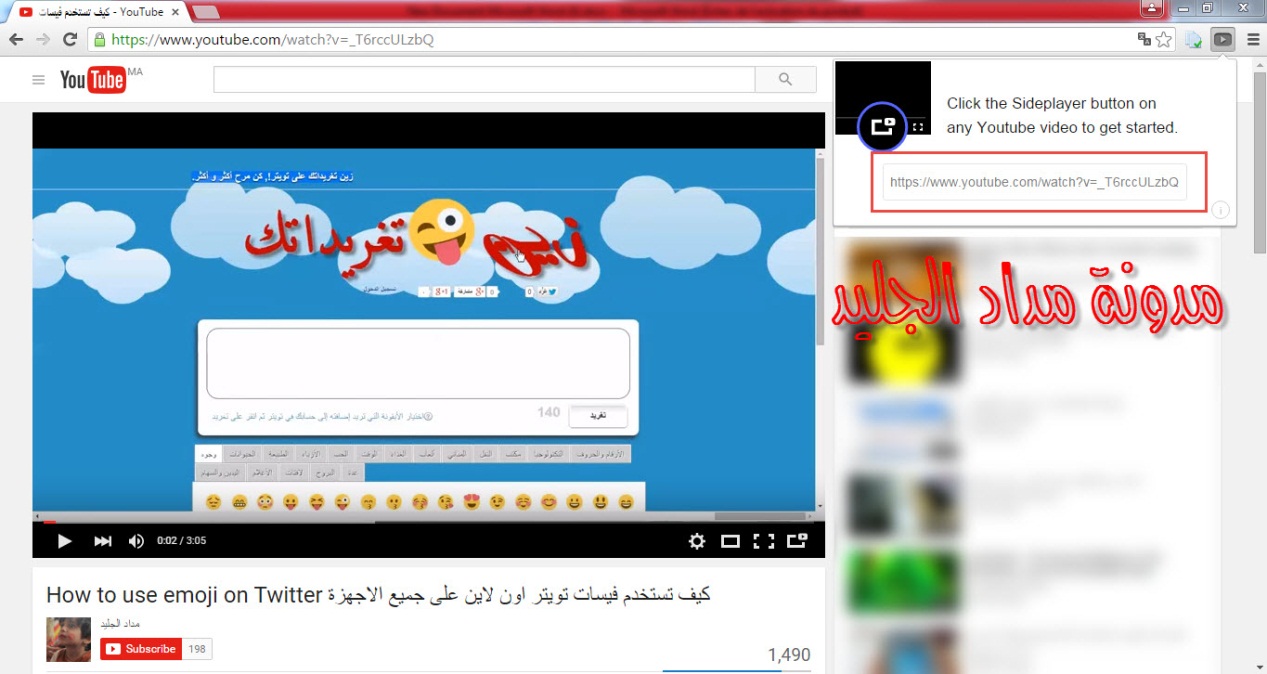Viewport: 1267px width, 674px height.
Task: Seek on the video progress bar
Action: (x=428, y=520)
